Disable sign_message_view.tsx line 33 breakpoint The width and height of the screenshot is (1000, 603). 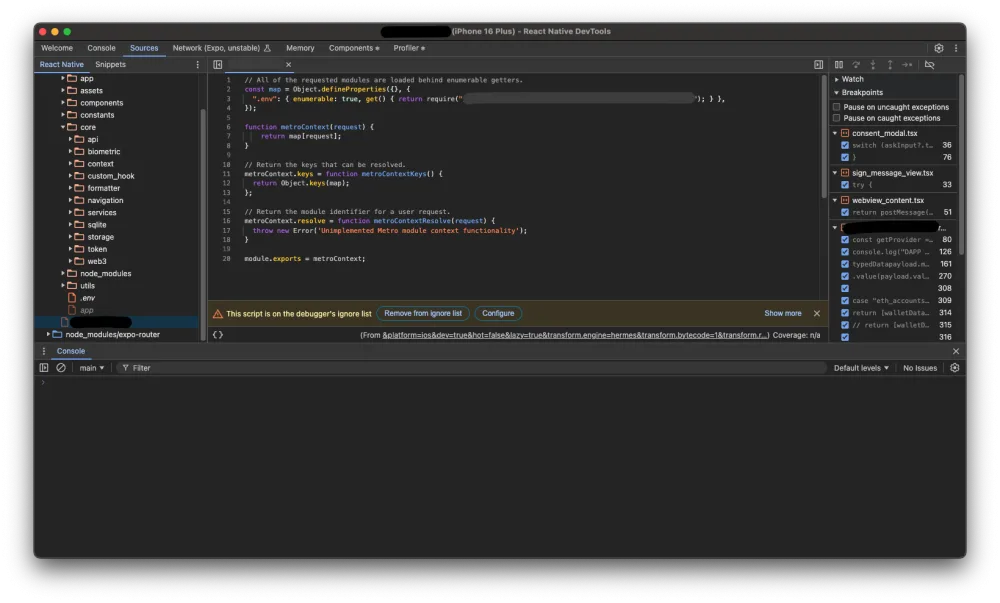[845, 185]
